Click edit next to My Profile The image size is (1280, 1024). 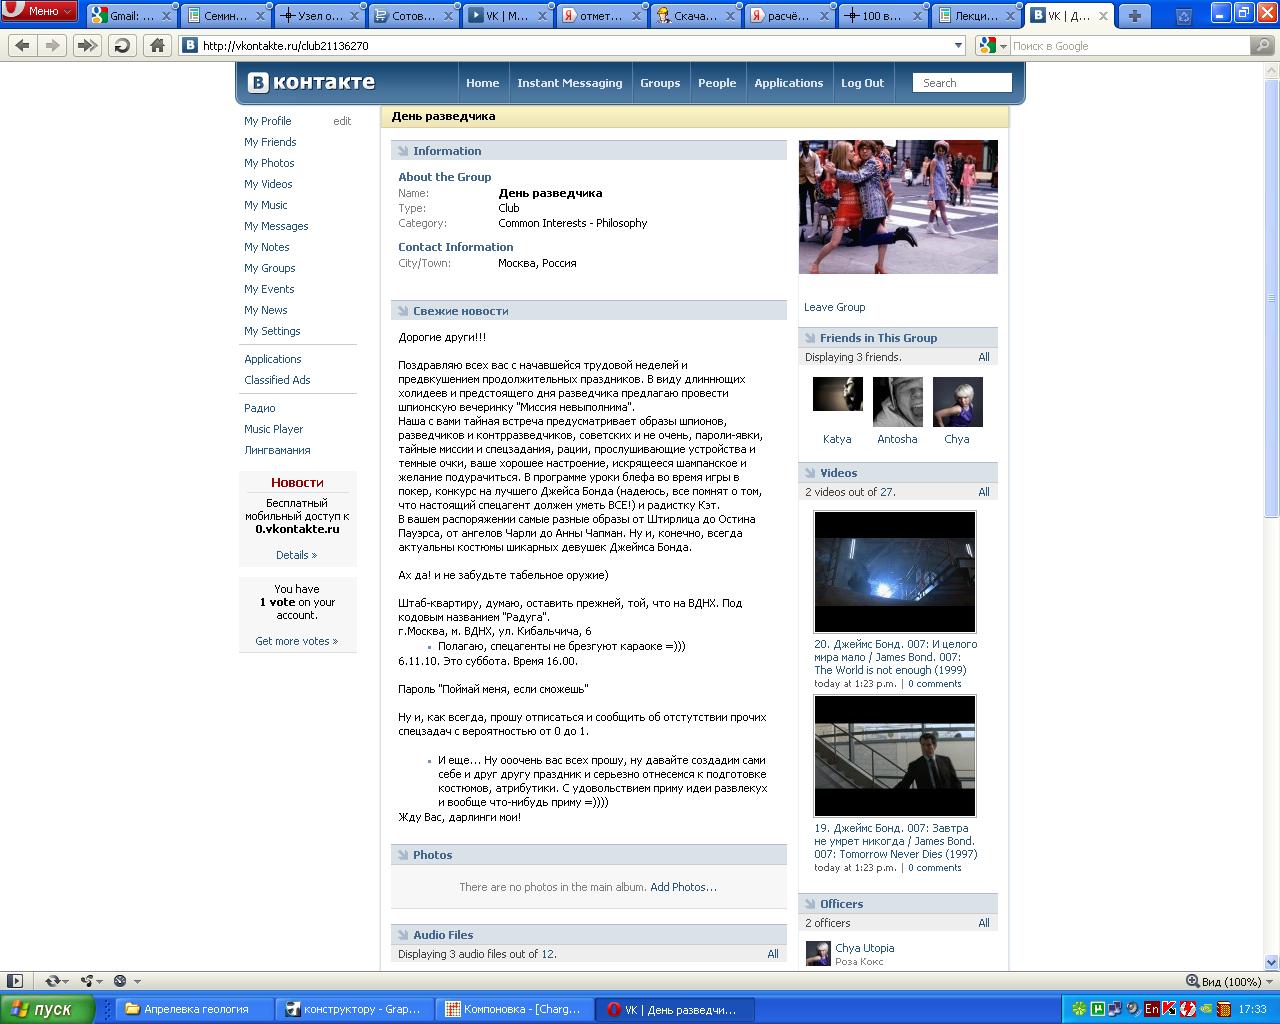pos(342,121)
